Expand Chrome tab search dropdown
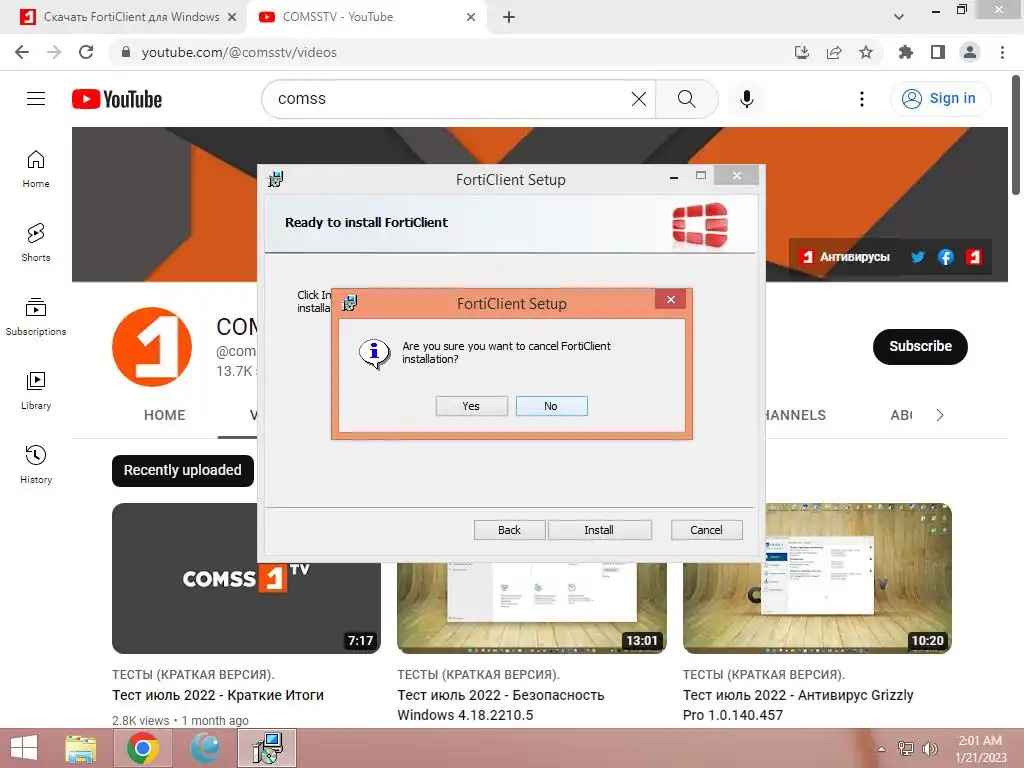Screen dimensions: 1024x768 899,17
